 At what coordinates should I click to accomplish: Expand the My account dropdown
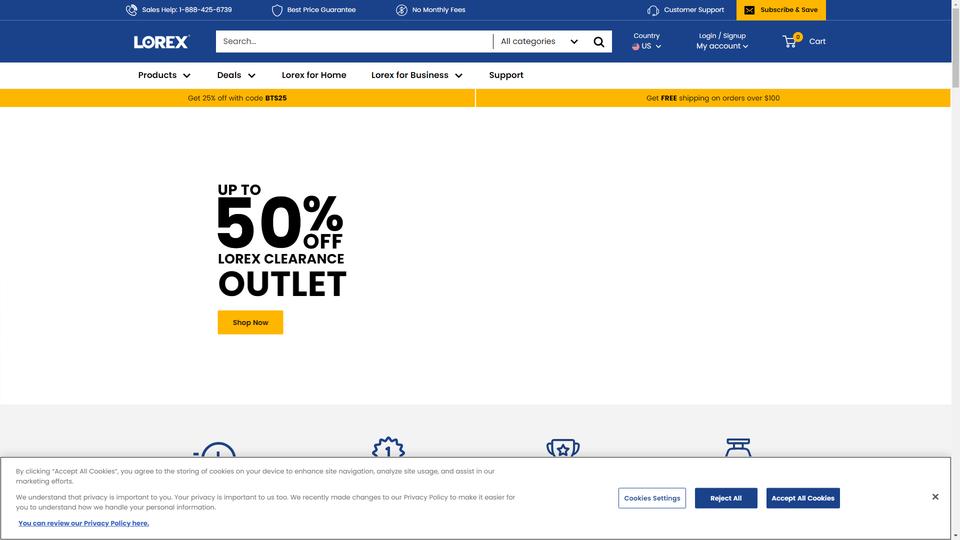tap(722, 46)
